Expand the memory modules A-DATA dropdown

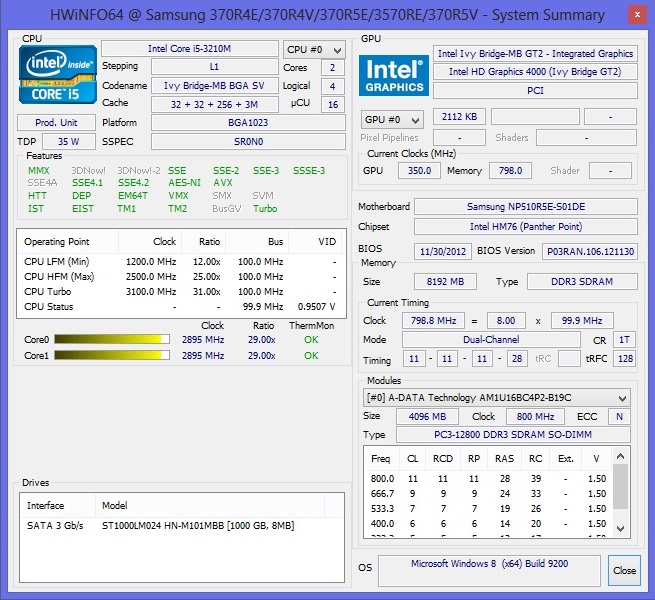(x=497, y=398)
